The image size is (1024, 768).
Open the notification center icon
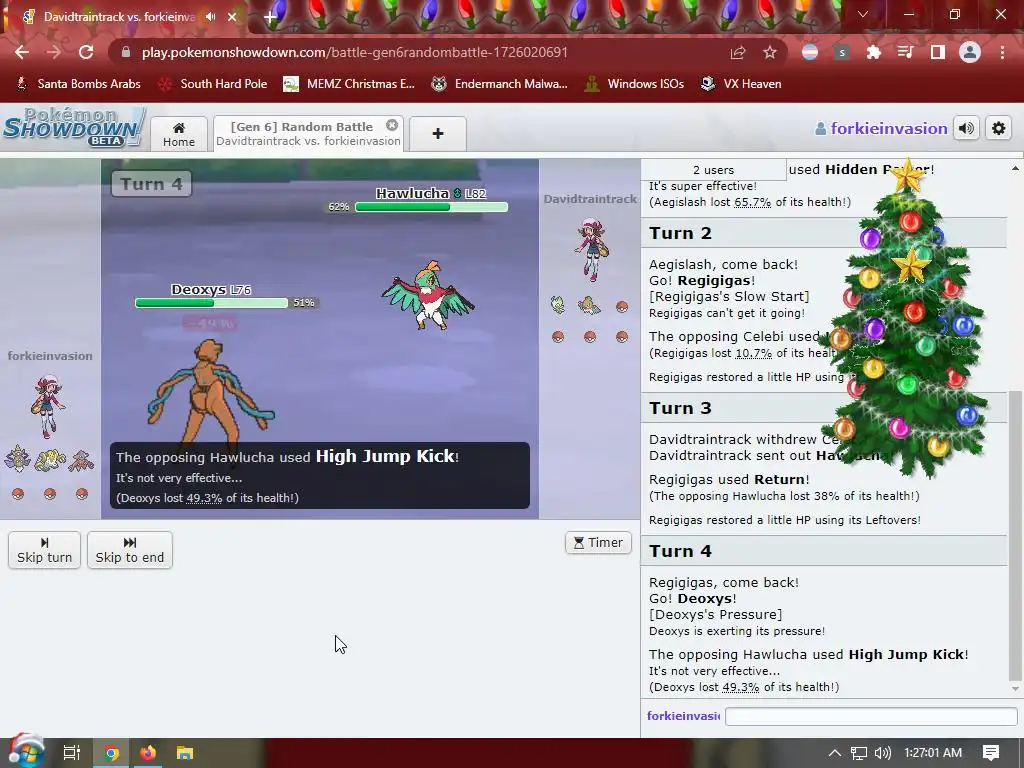coord(991,753)
